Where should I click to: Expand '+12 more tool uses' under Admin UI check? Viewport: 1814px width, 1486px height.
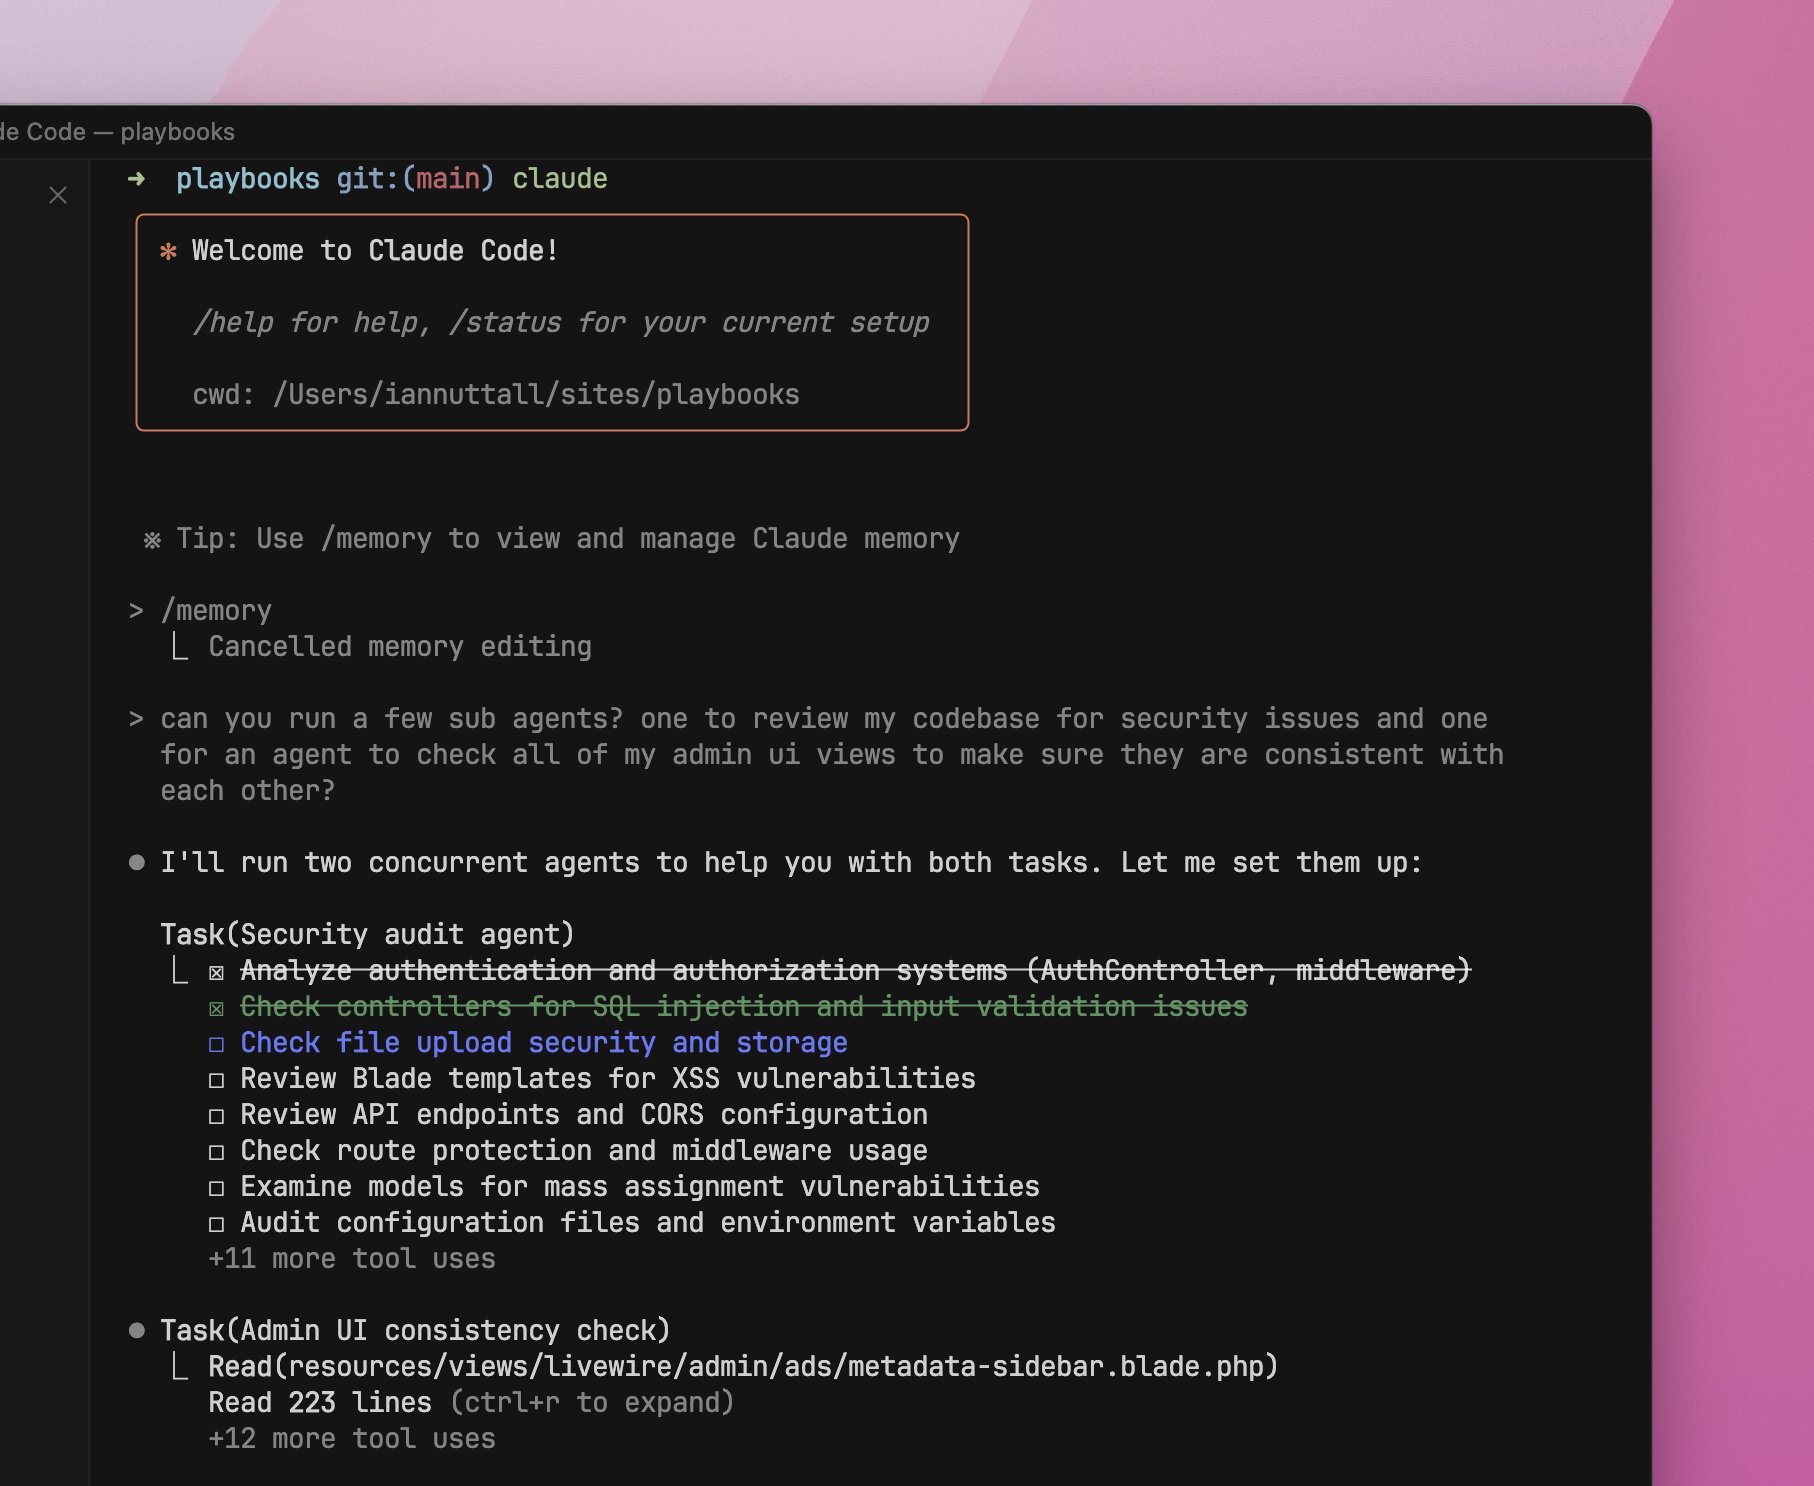pyautogui.click(x=352, y=1439)
